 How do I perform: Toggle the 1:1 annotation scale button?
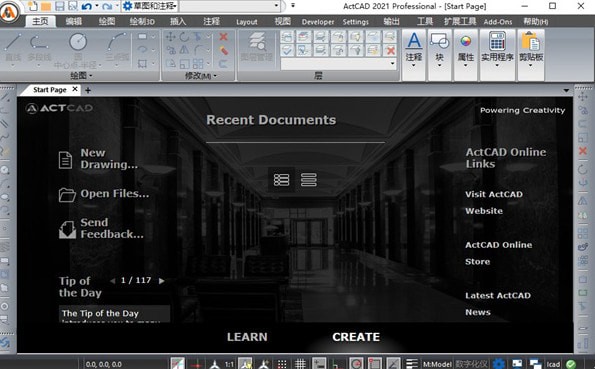coord(229,364)
